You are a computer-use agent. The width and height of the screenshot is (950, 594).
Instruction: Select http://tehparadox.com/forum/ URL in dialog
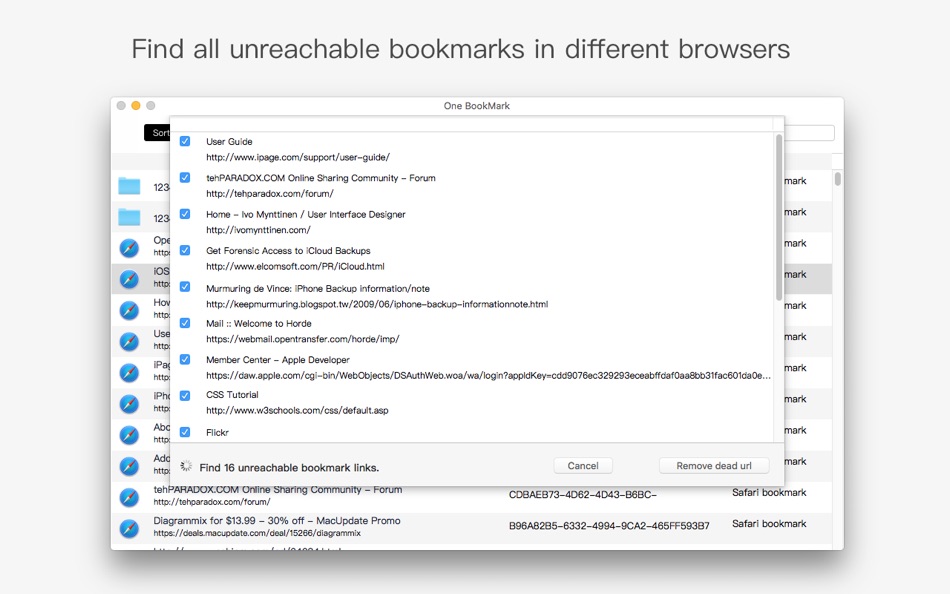(x=270, y=193)
